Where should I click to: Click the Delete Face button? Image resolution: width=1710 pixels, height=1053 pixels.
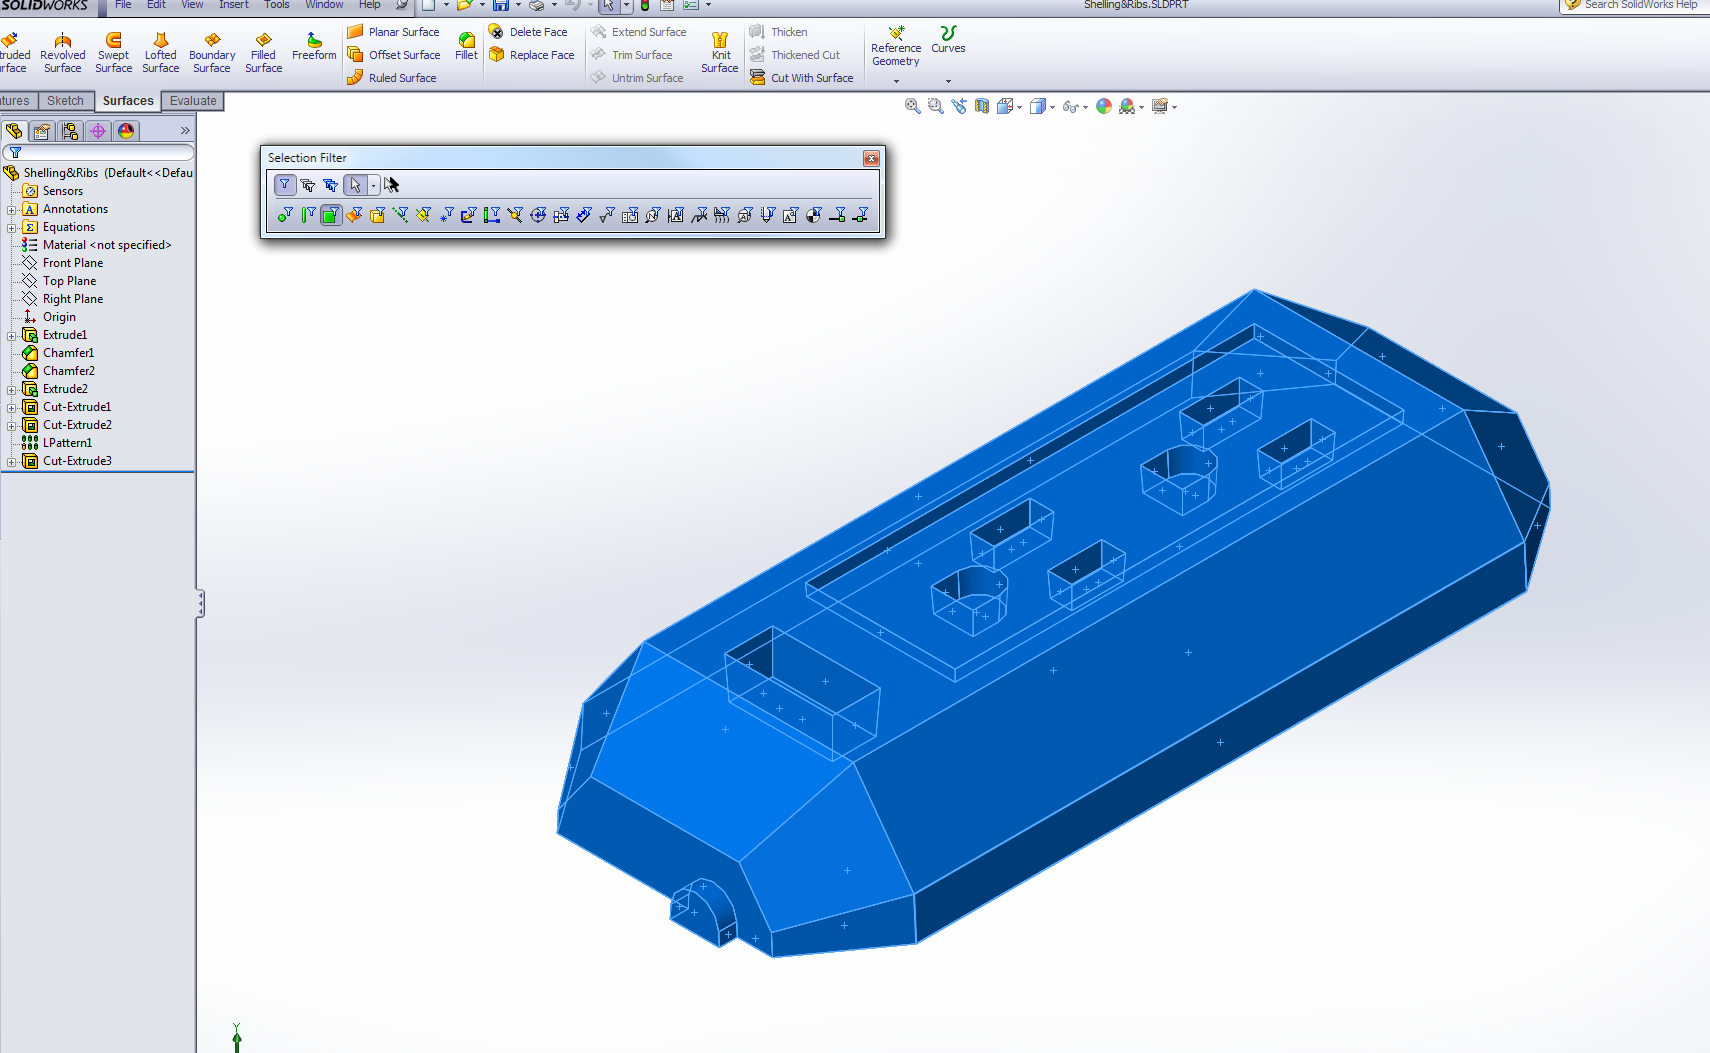(528, 32)
